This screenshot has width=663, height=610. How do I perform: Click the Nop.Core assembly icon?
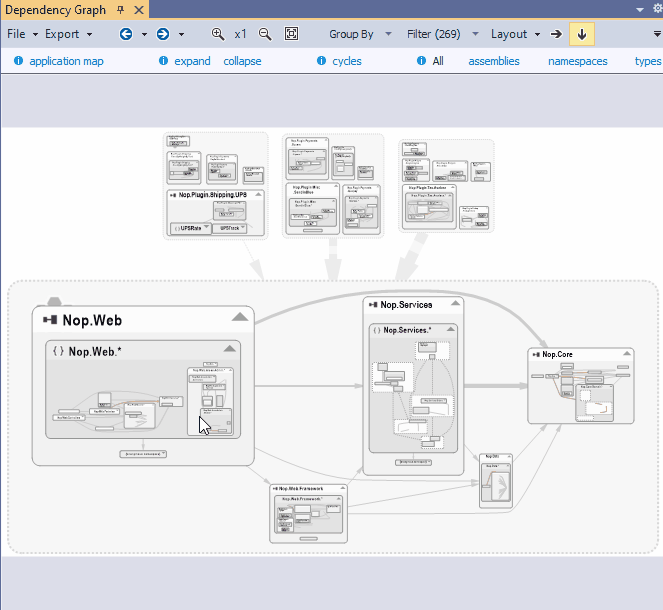click(536, 354)
